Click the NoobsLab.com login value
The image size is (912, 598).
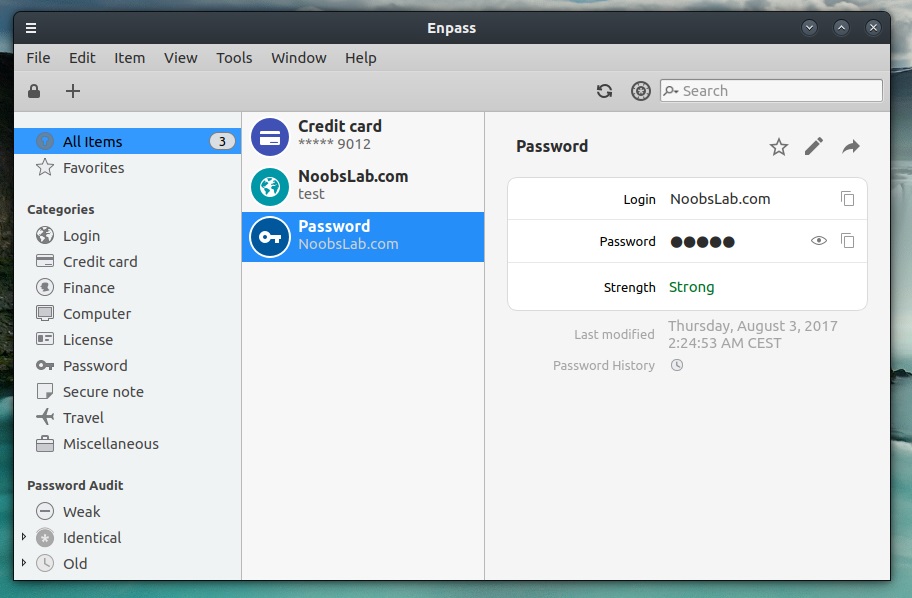click(720, 199)
